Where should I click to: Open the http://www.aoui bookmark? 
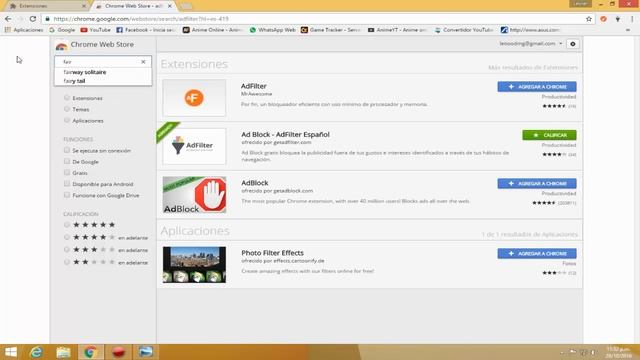[x=530, y=30]
